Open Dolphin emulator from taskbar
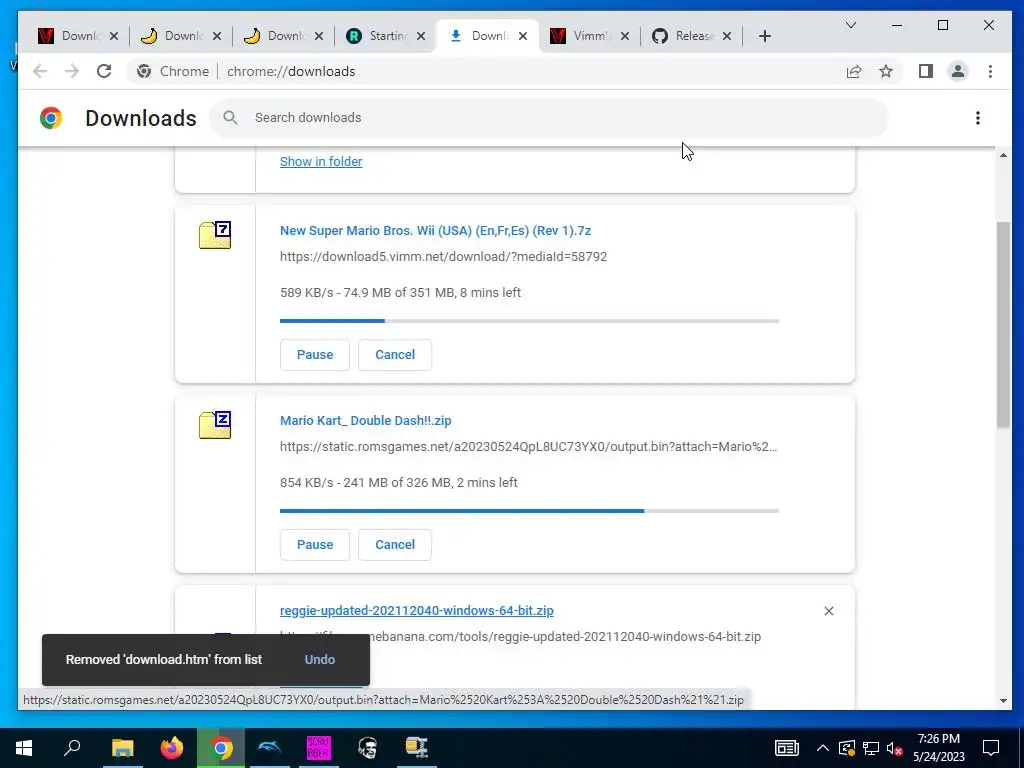Viewport: 1024px width, 768px height. pos(270,748)
